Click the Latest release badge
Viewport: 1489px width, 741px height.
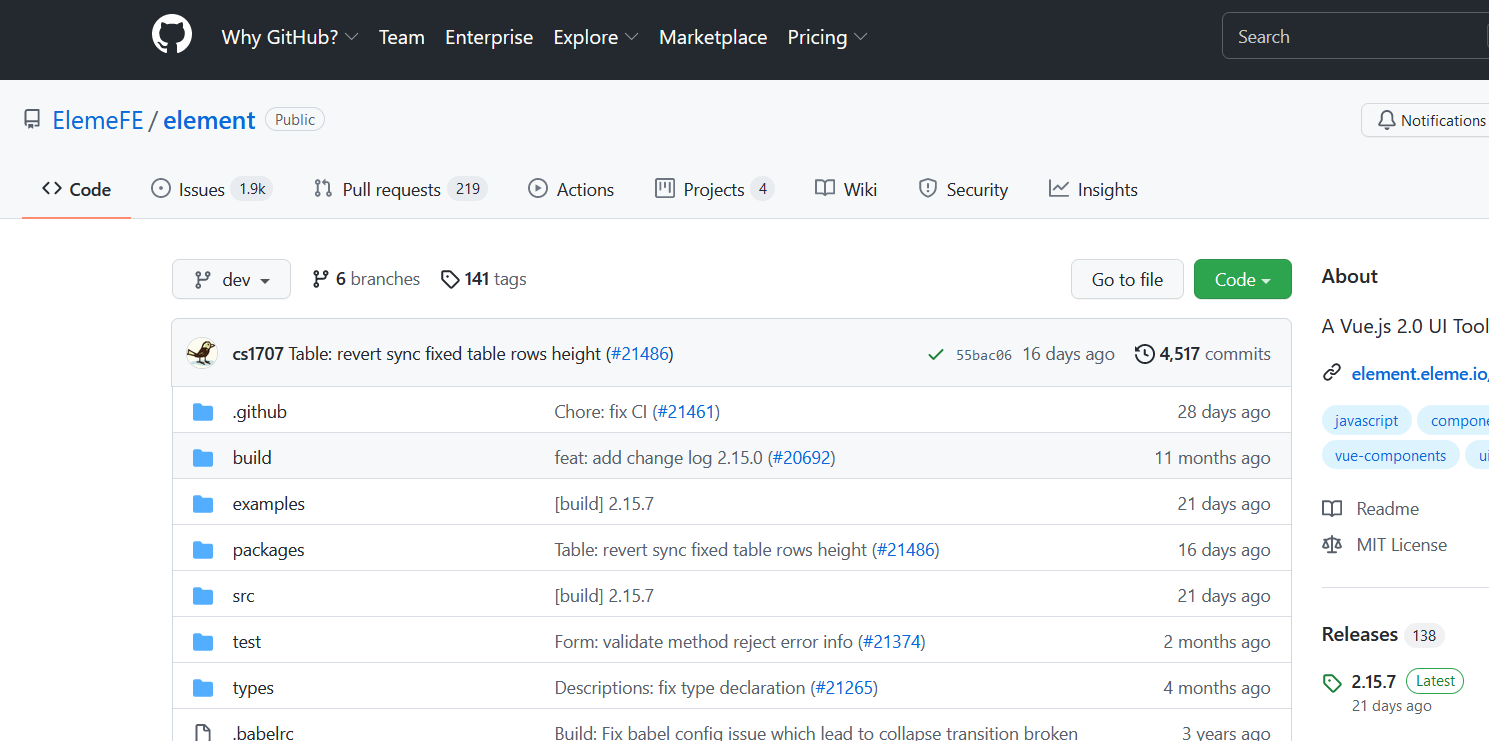tap(1435, 680)
